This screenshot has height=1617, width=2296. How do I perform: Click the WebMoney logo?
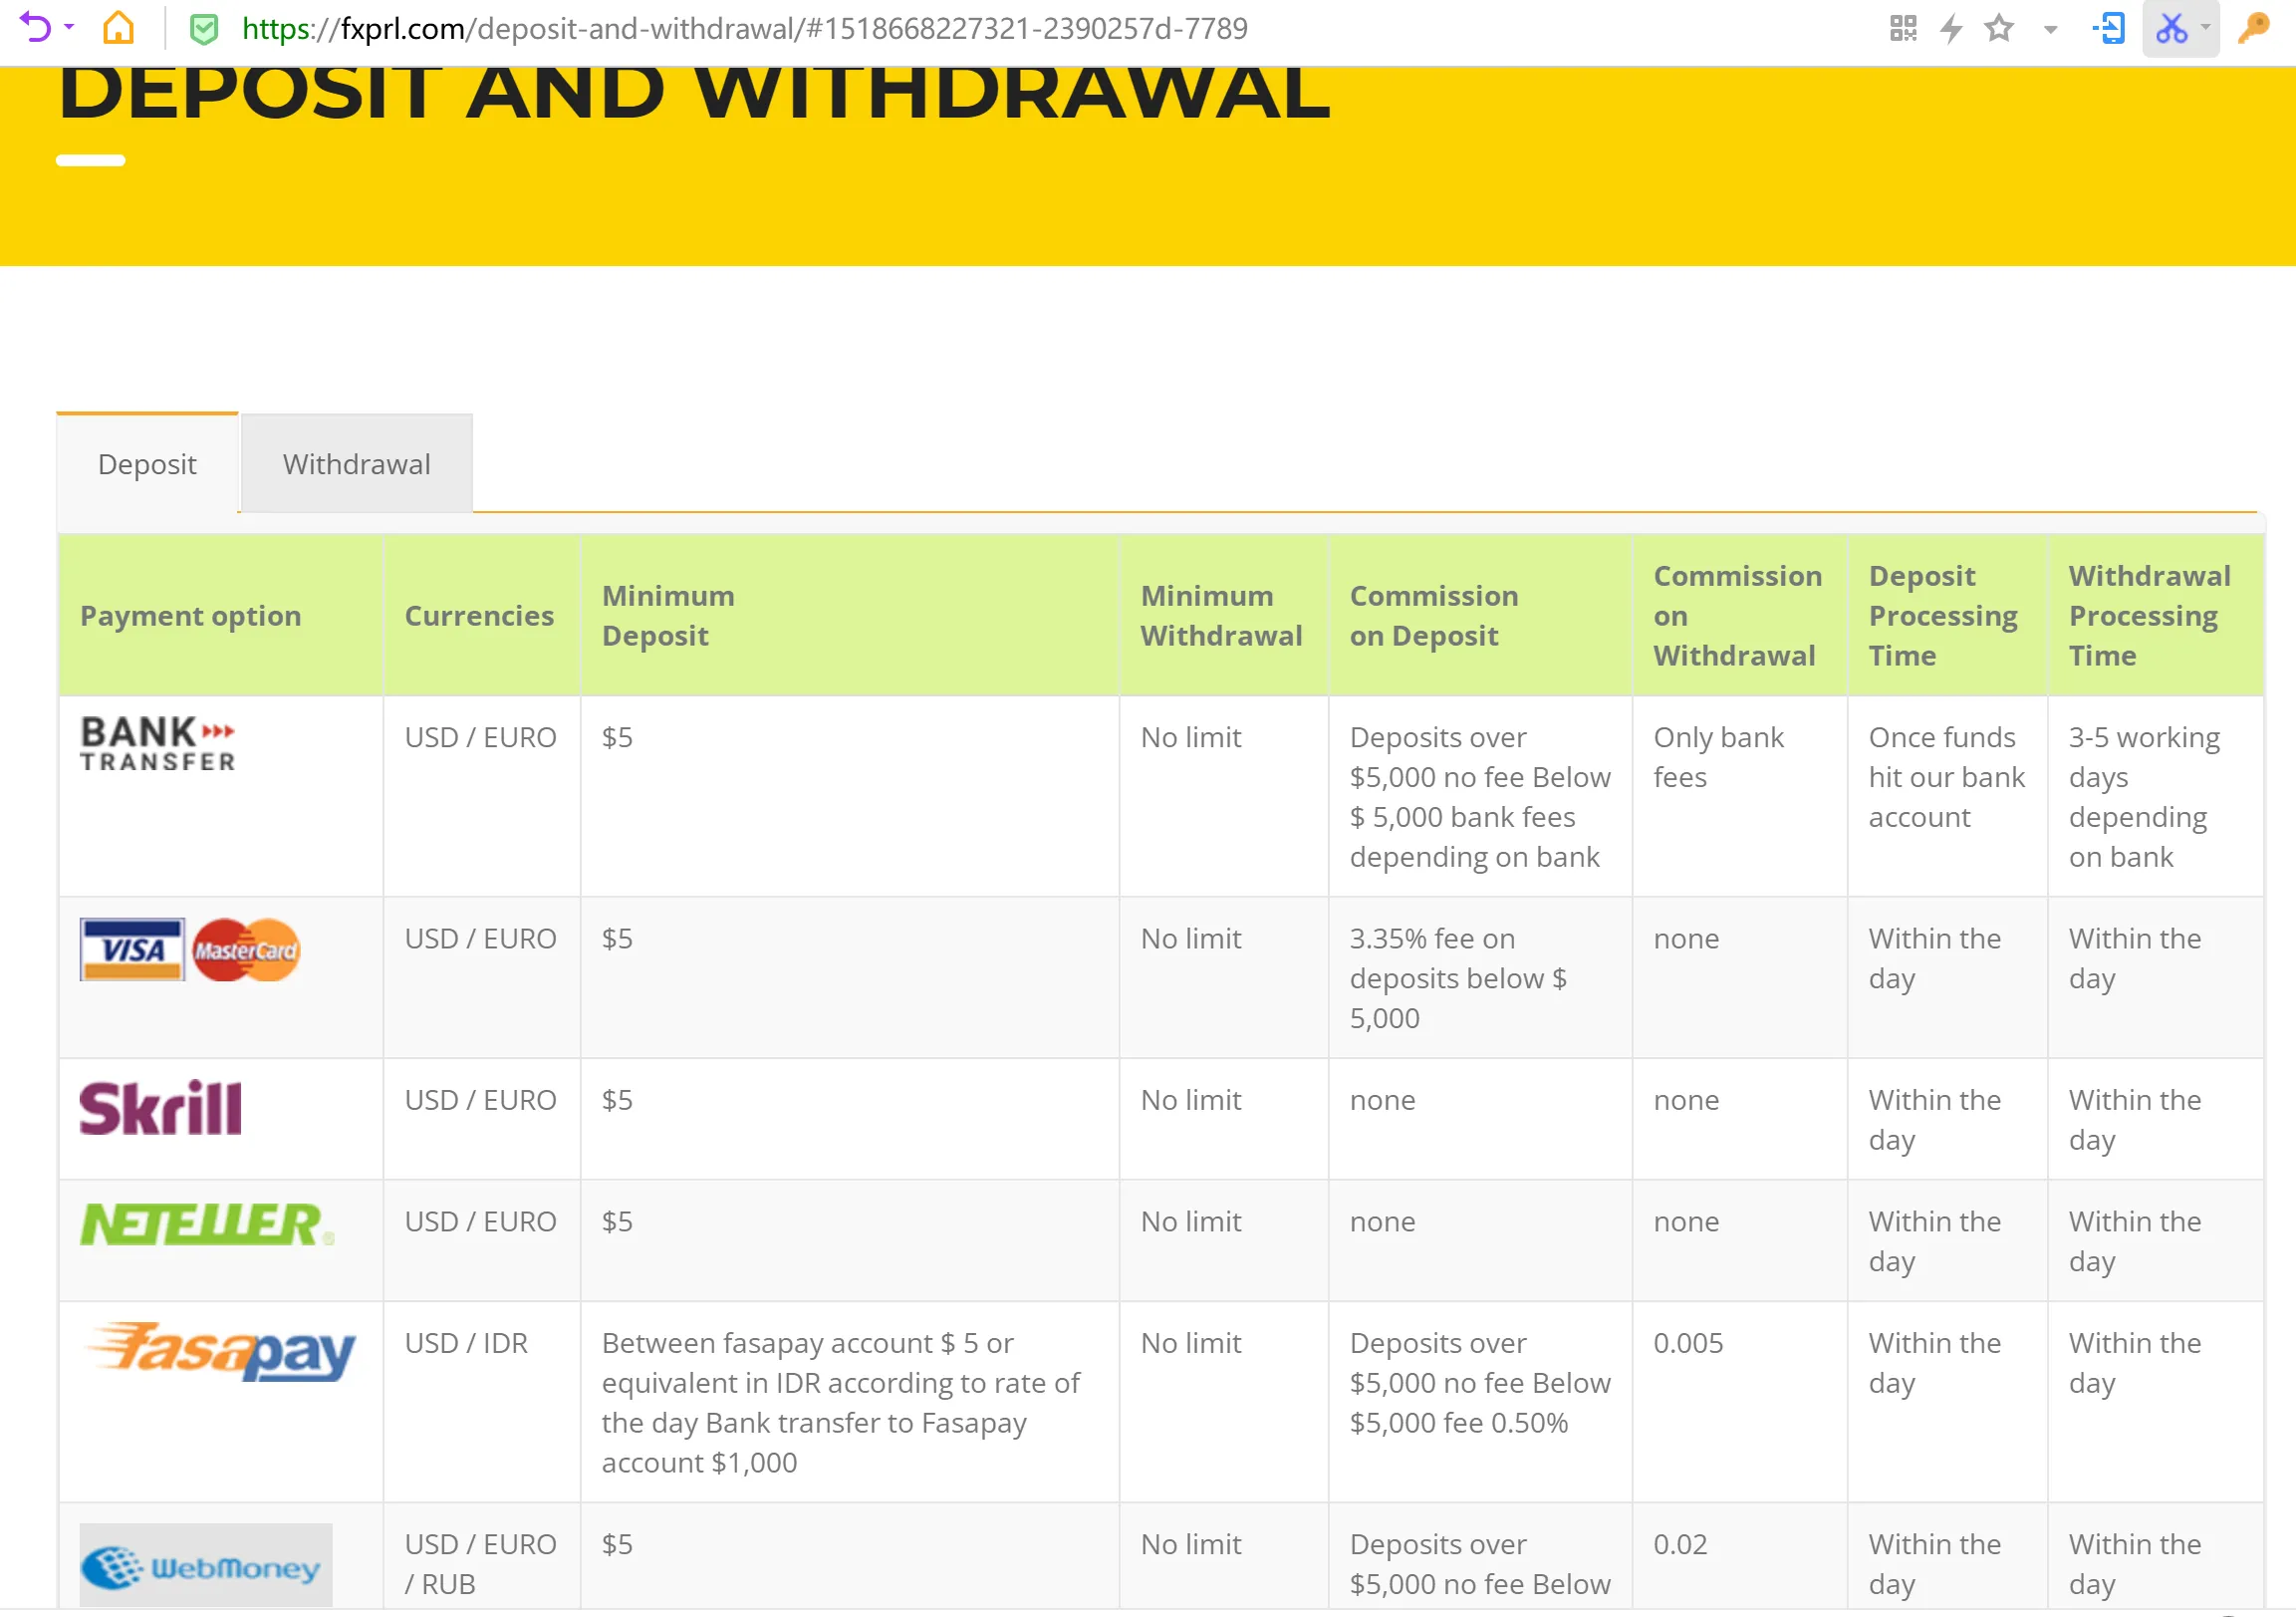tap(206, 1565)
